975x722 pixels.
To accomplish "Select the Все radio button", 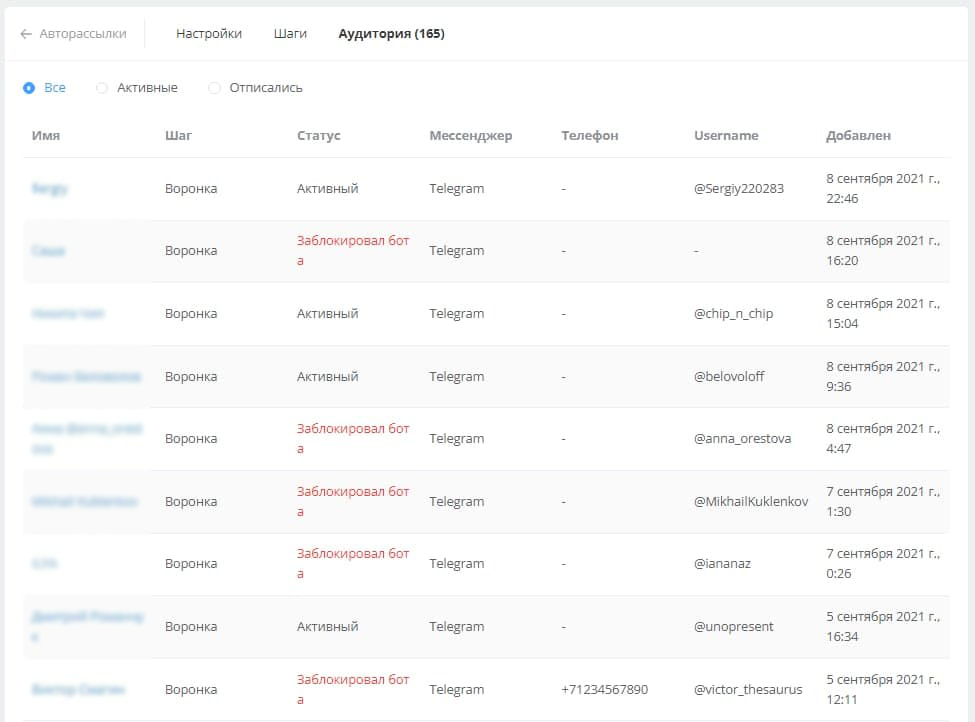I will tap(29, 88).
